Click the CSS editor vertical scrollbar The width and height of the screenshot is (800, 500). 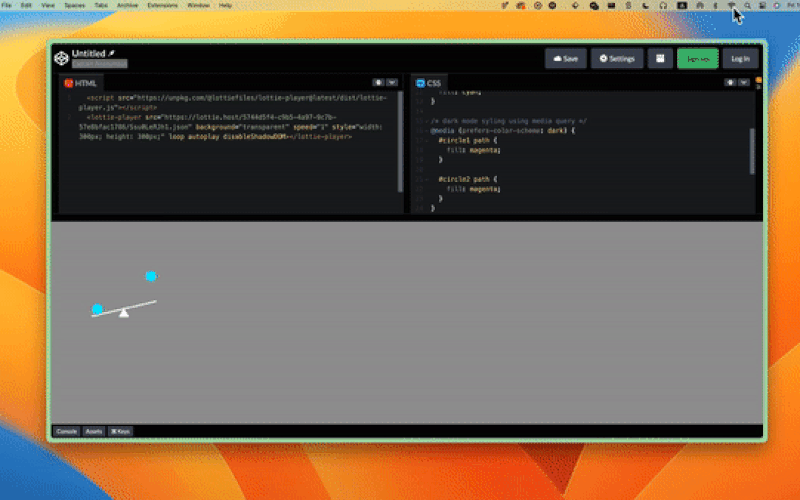(x=752, y=152)
